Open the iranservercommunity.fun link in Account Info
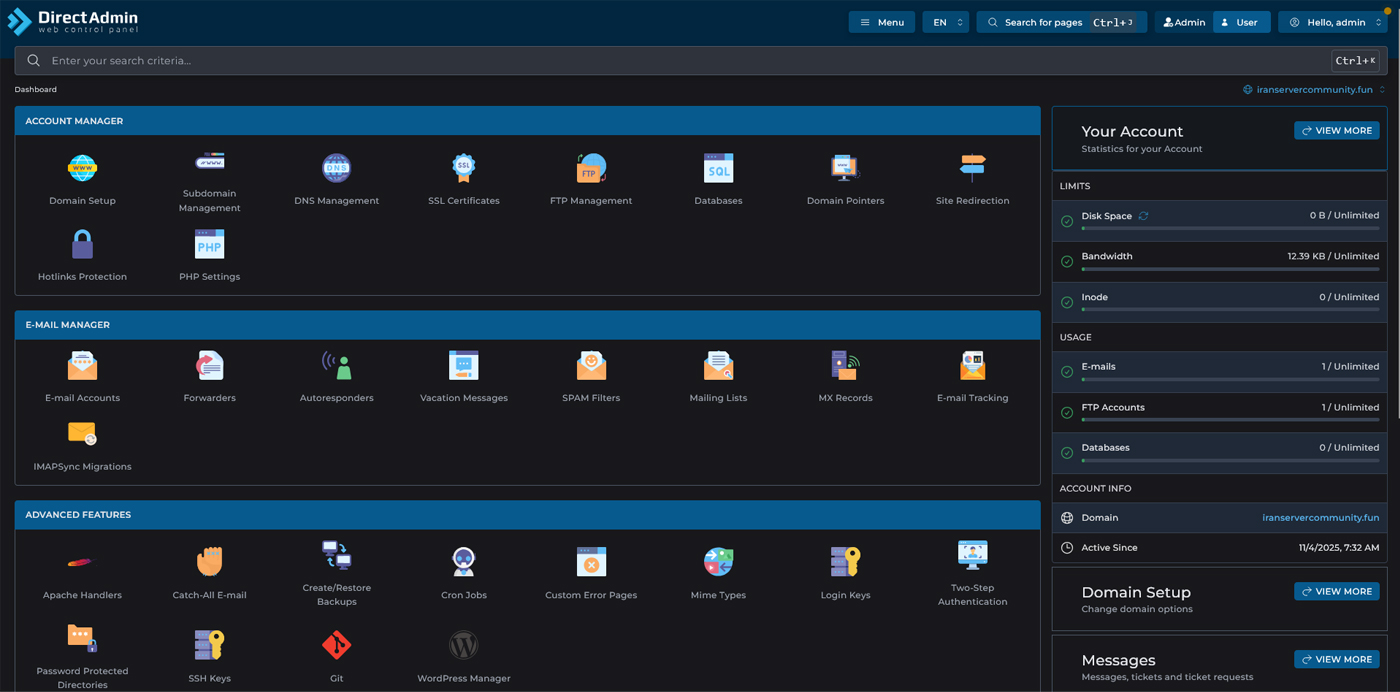The width and height of the screenshot is (1400, 692). coord(1320,518)
